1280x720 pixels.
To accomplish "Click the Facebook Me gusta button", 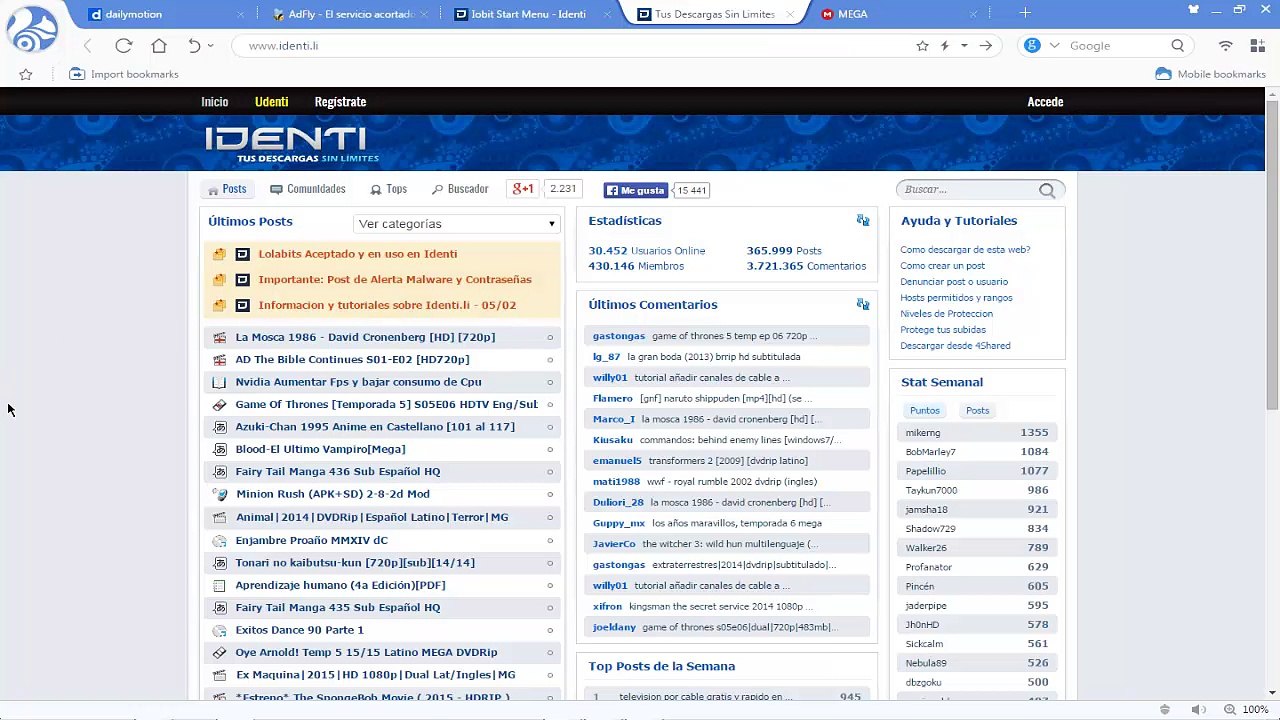I will click(x=636, y=190).
